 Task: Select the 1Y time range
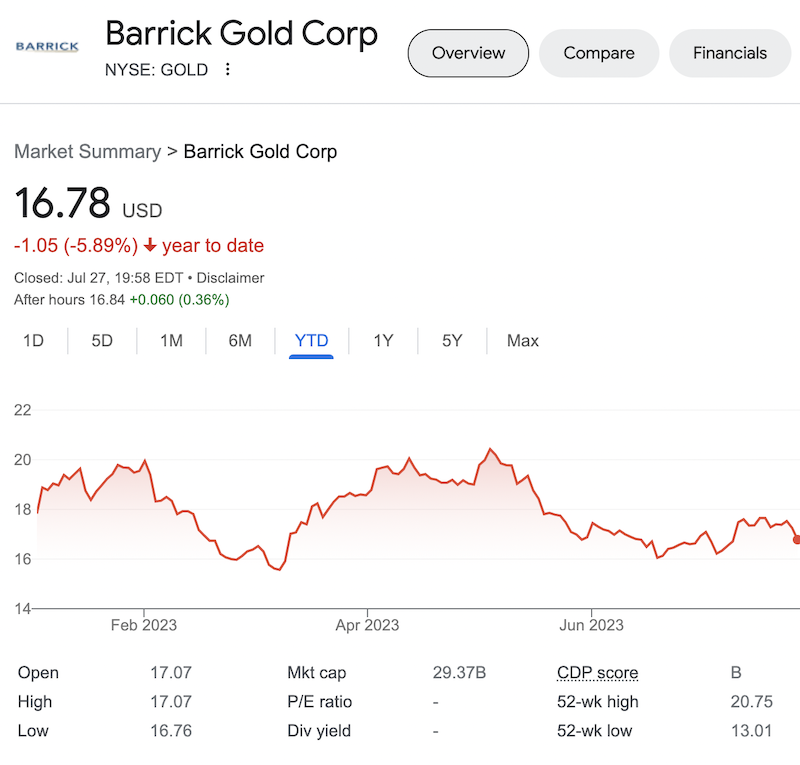point(383,340)
